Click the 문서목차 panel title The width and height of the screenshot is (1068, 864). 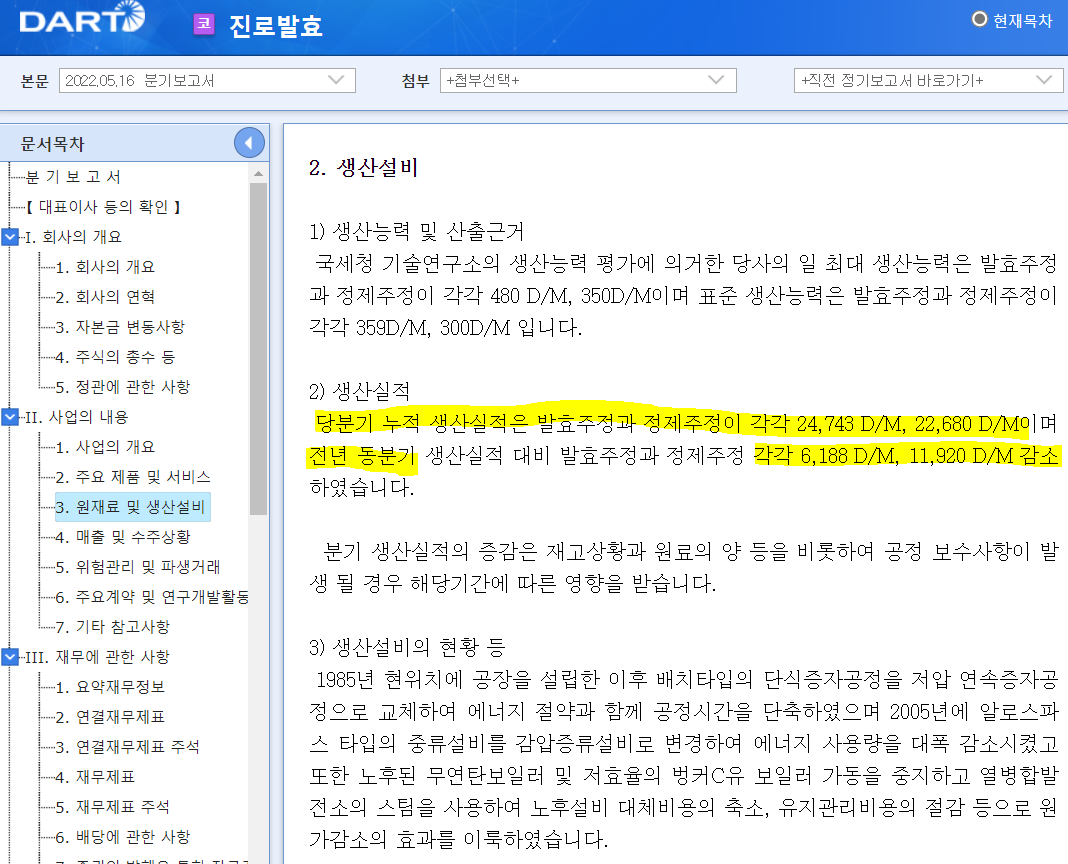pyautogui.click(x=52, y=144)
